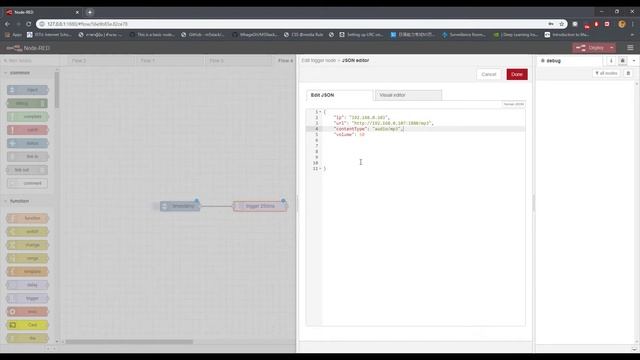Select the comment palette node
640x360 pixels.
[28, 183]
